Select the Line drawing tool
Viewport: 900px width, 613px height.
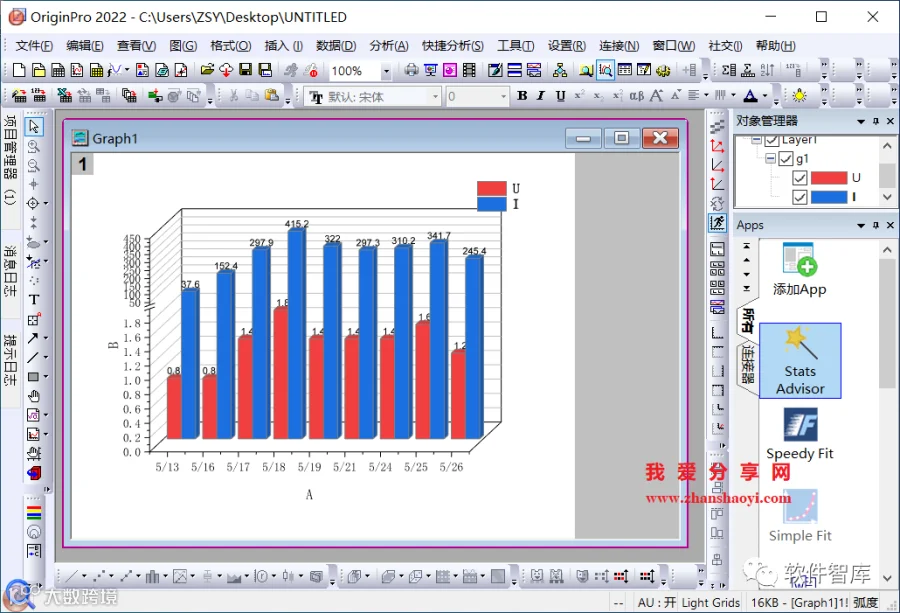tap(33, 358)
